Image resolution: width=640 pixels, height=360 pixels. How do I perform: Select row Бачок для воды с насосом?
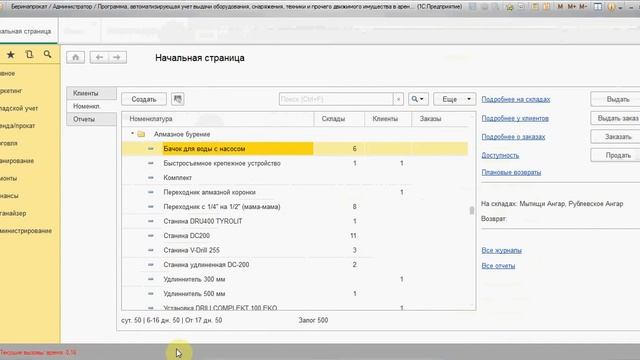(x=295, y=149)
